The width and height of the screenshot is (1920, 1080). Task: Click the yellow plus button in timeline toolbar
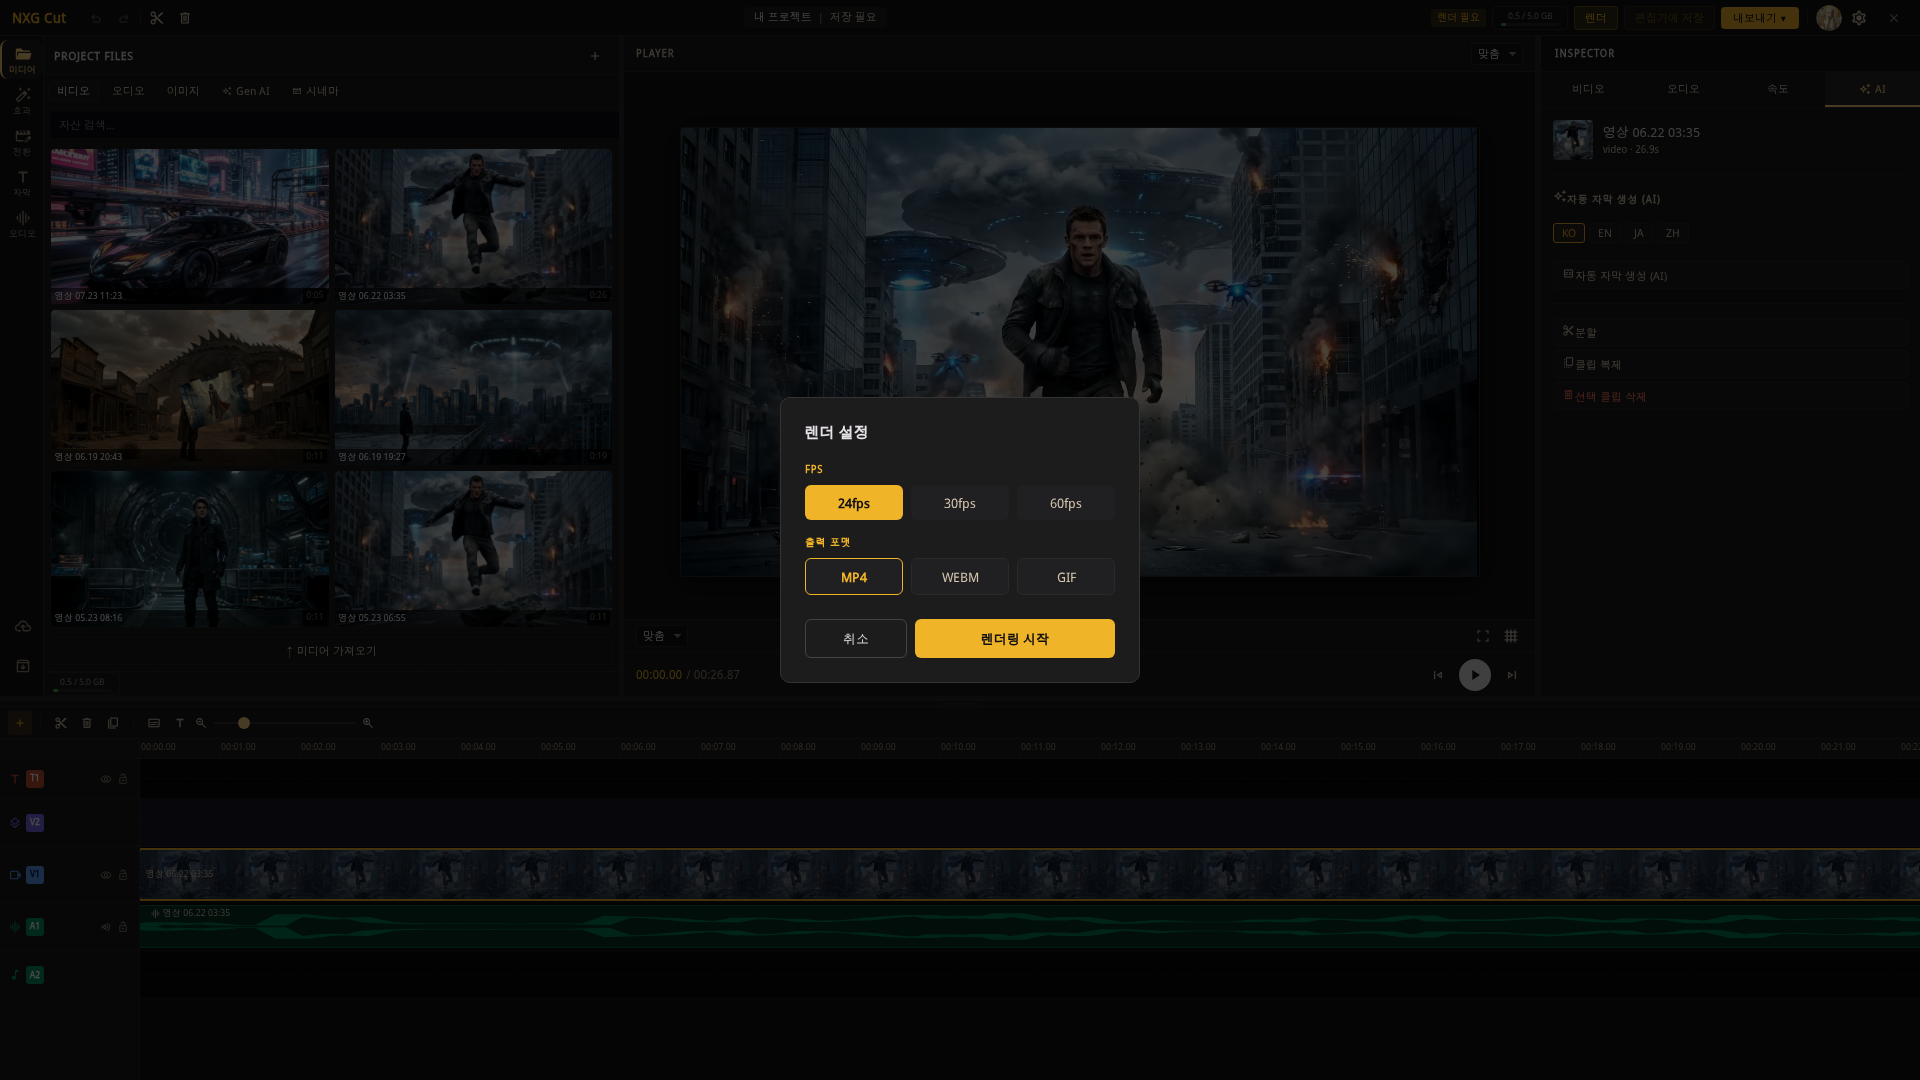click(x=20, y=723)
